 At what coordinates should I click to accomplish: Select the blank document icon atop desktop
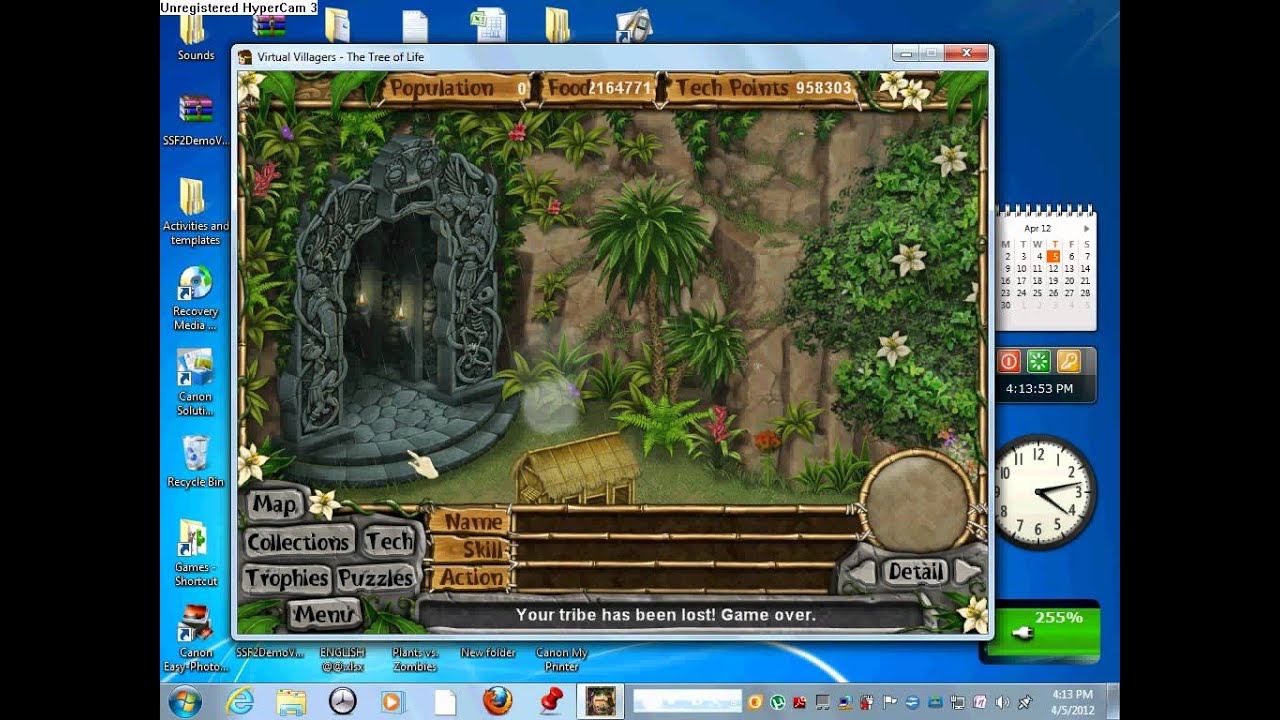click(414, 25)
